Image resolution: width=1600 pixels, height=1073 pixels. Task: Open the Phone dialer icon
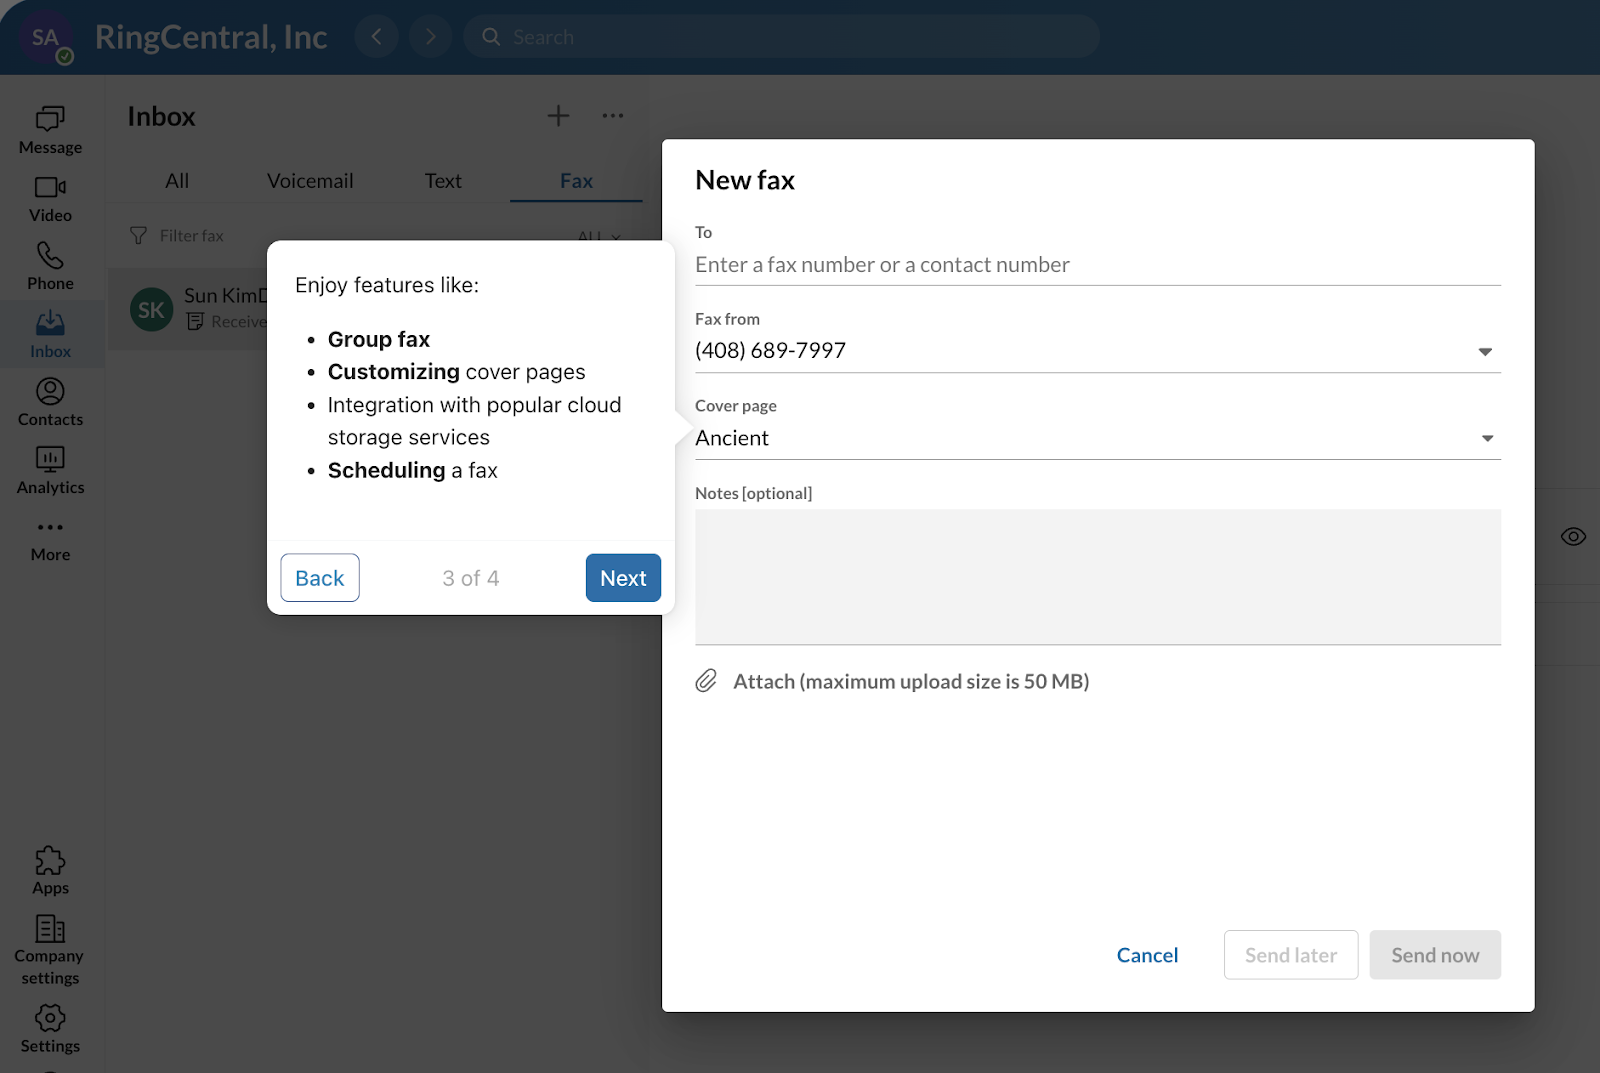point(49,263)
